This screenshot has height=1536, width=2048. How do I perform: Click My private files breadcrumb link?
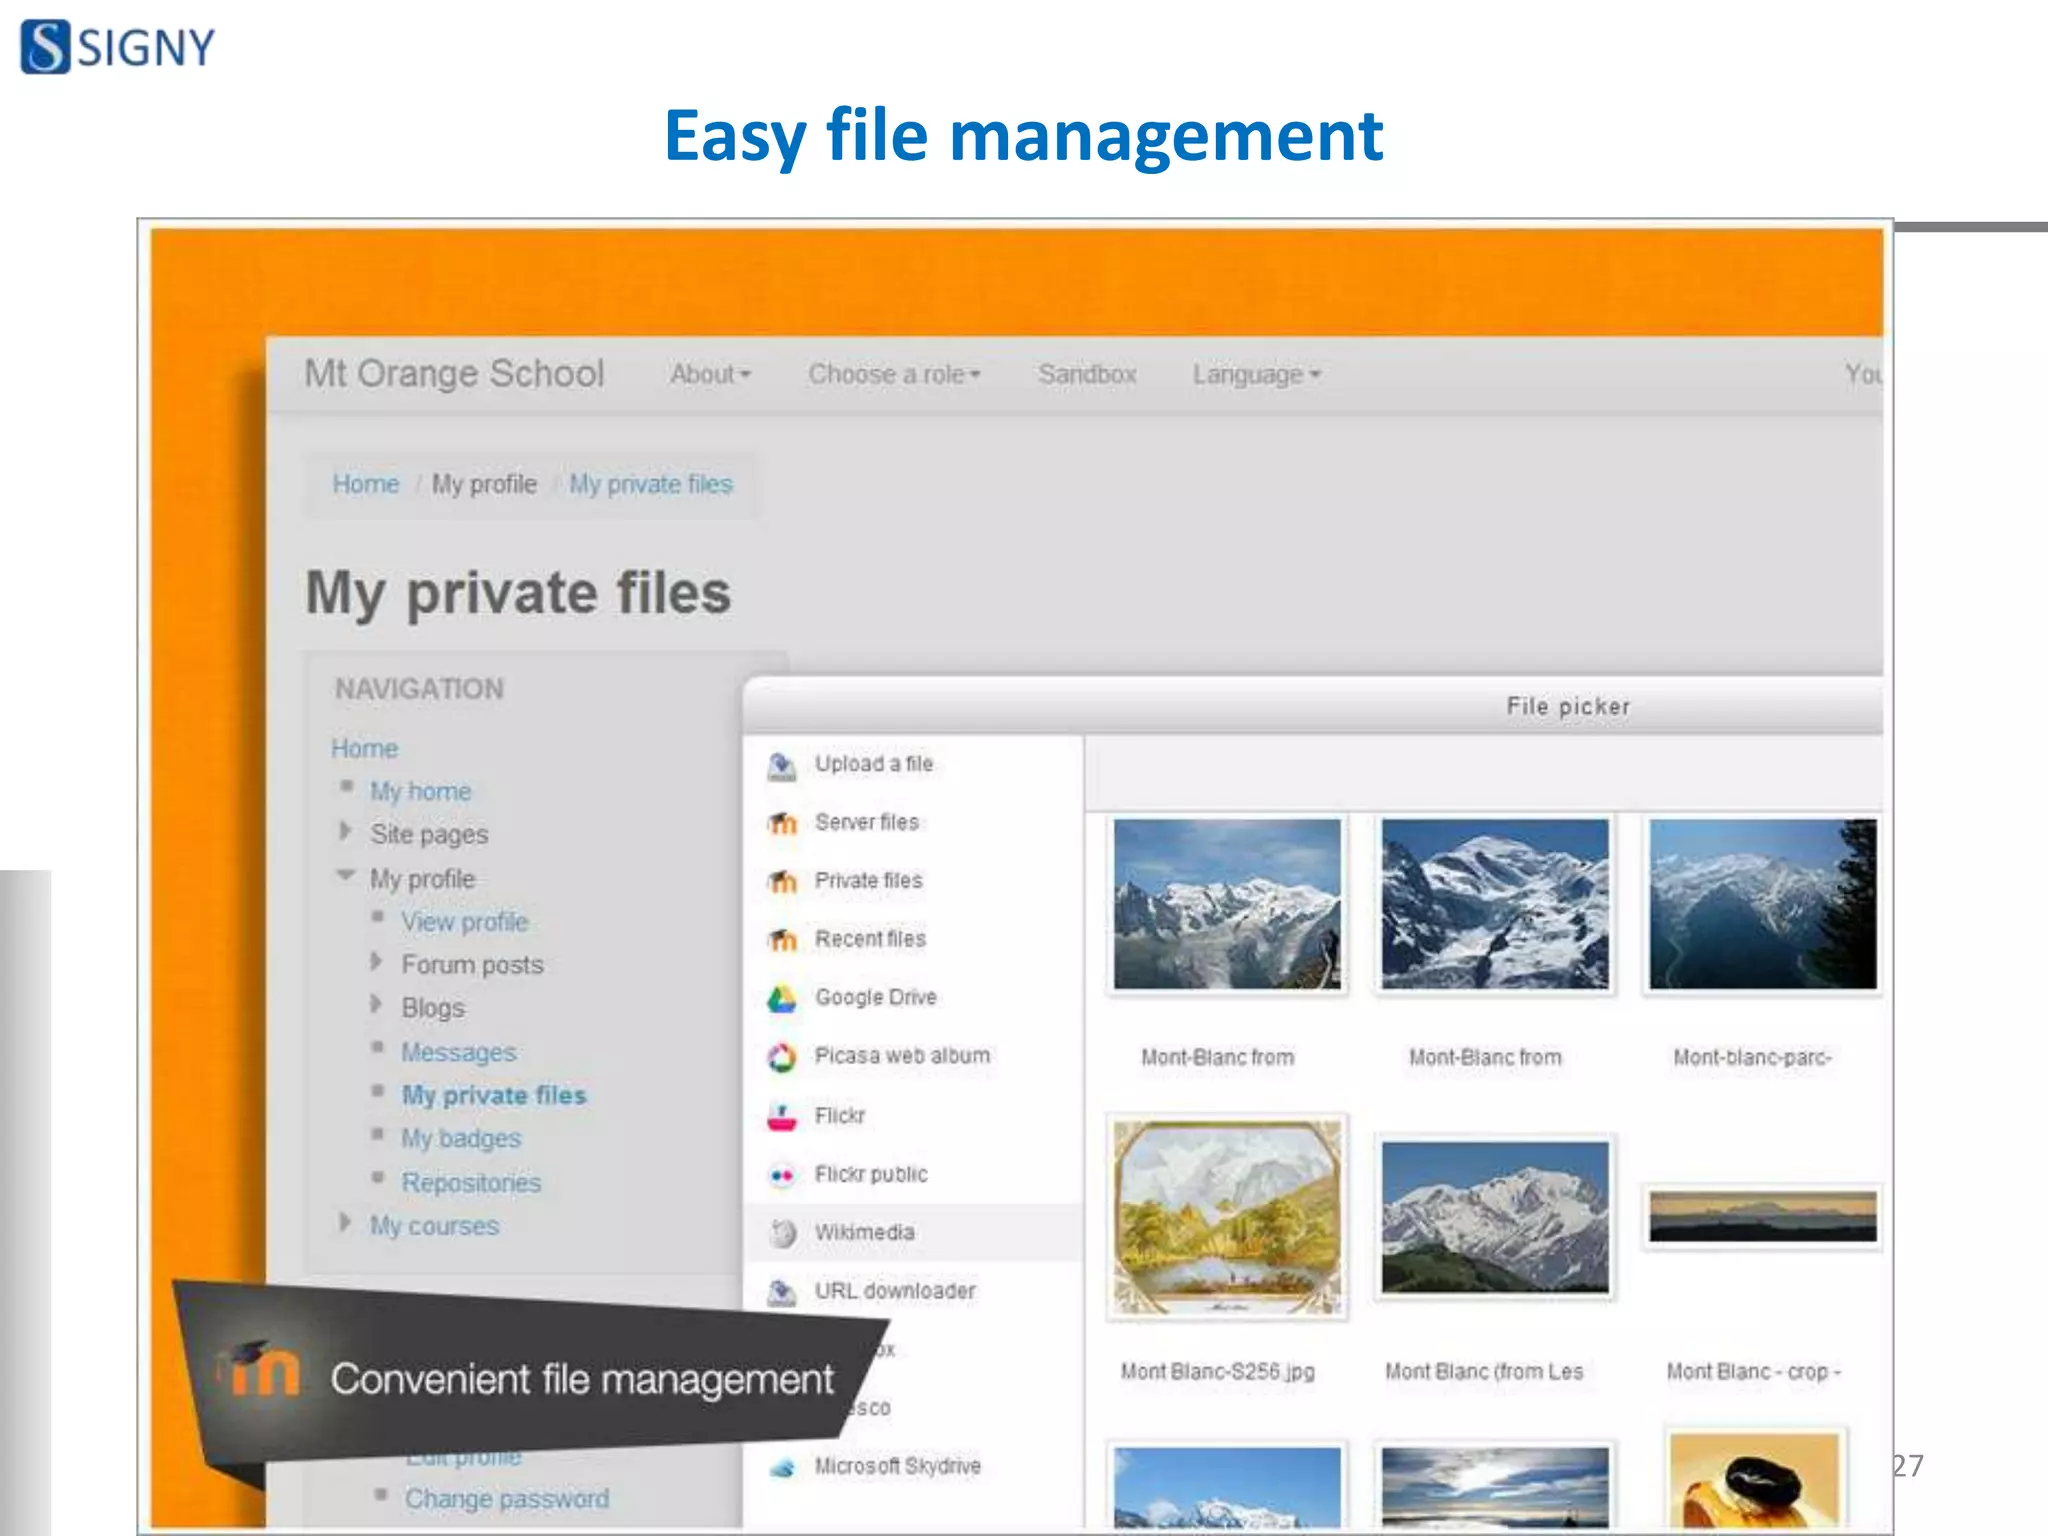(651, 485)
